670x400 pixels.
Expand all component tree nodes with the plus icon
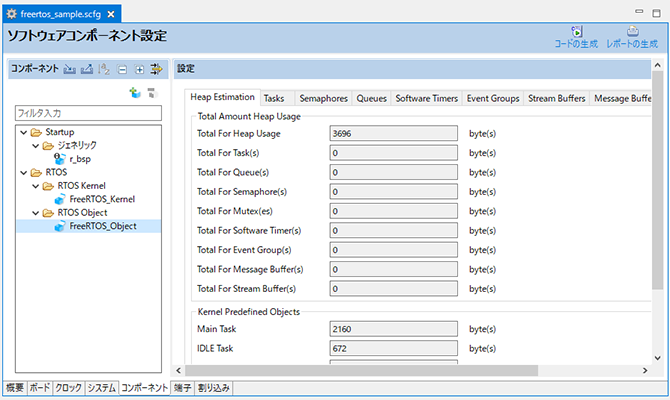pyautogui.click(x=139, y=69)
